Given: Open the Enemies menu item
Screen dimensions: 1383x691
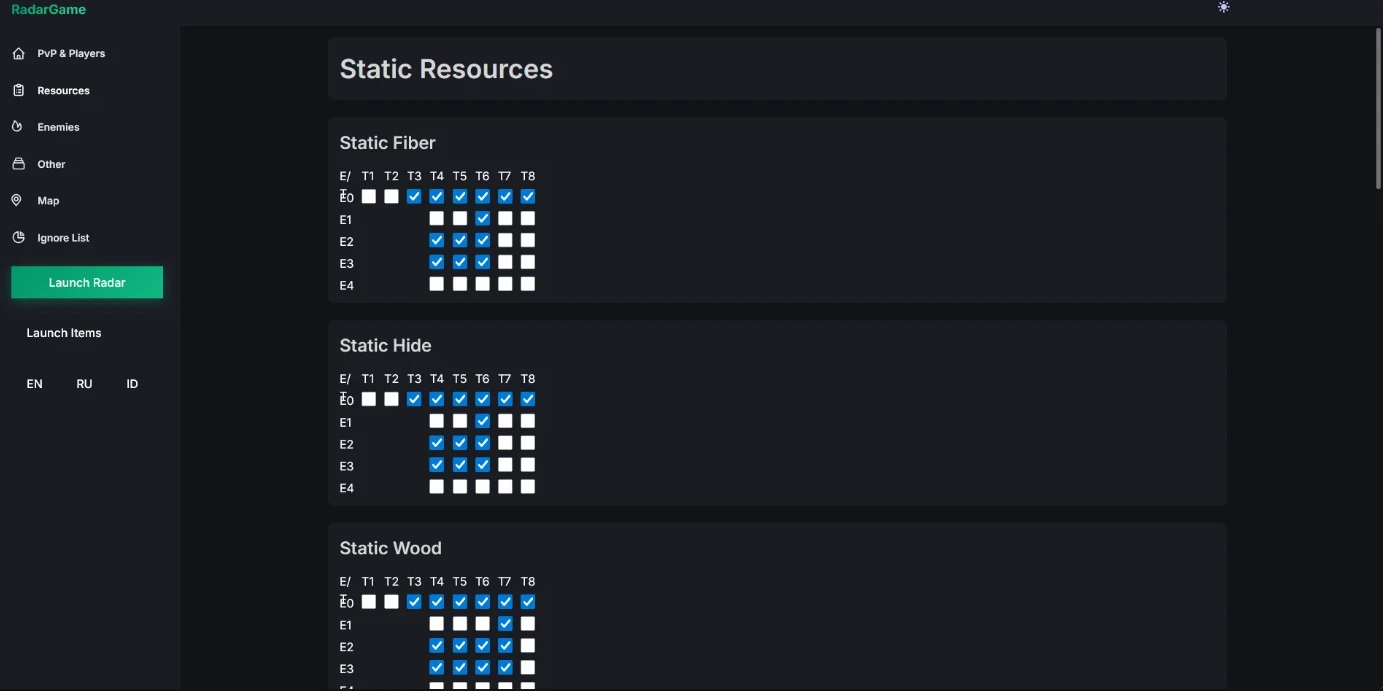Looking at the screenshot, I should tap(58, 127).
